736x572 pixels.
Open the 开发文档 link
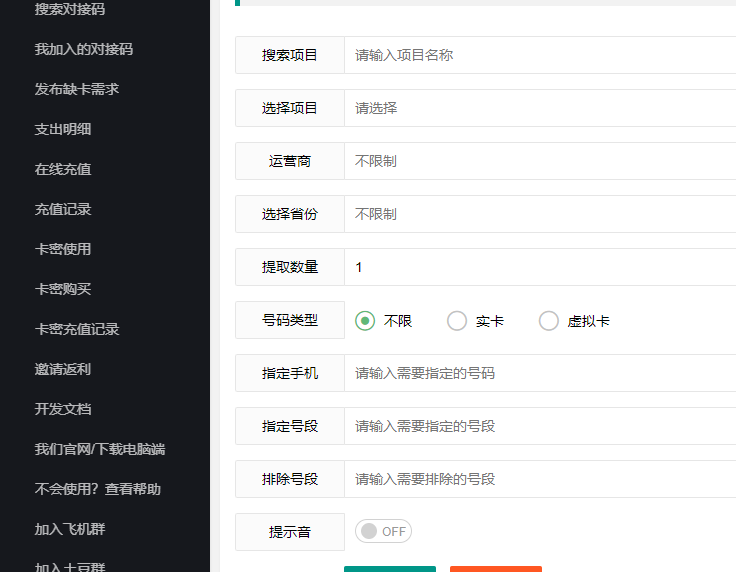coord(63,409)
